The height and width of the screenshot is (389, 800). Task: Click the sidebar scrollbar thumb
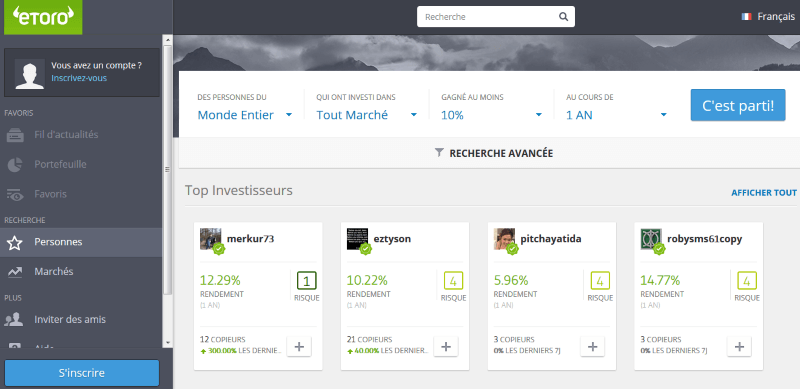pos(167,170)
